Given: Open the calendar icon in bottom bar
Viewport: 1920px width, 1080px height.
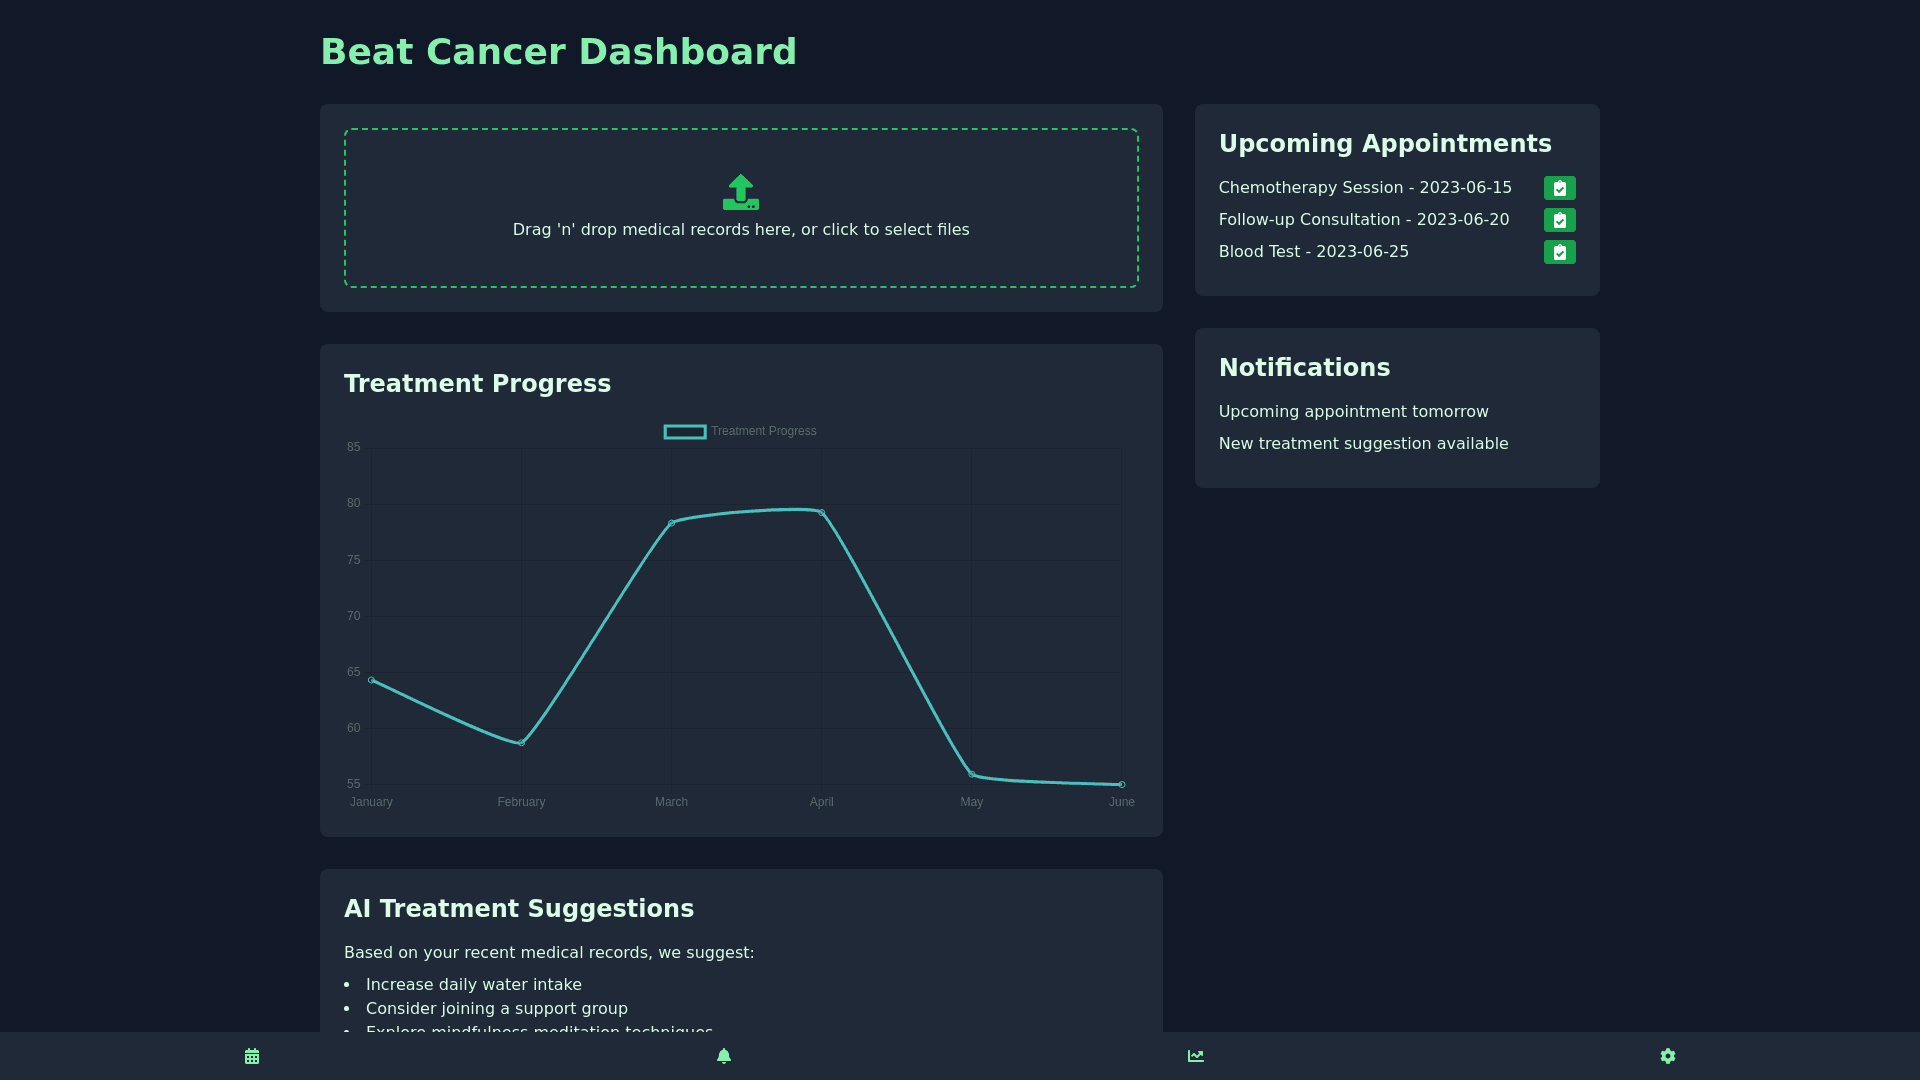Looking at the screenshot, I should (x=252, y=1056).
